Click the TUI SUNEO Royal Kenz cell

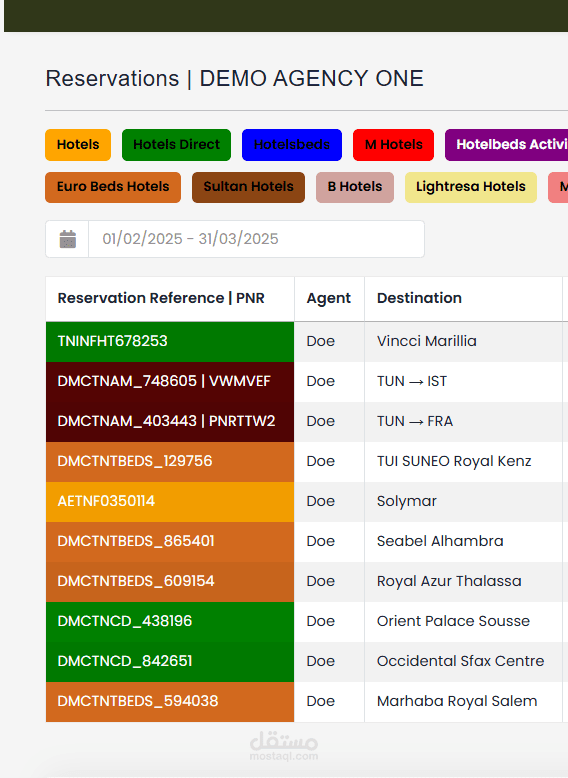point(463,461)
